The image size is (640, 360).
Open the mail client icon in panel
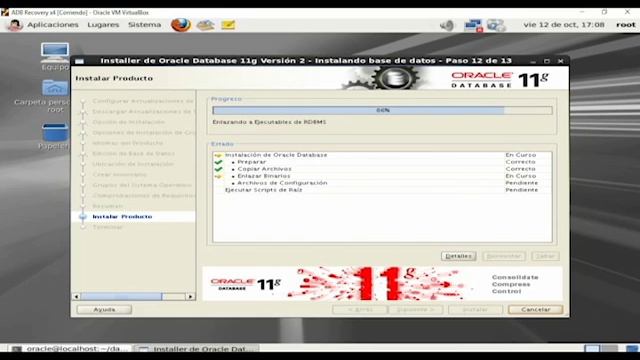205,25
